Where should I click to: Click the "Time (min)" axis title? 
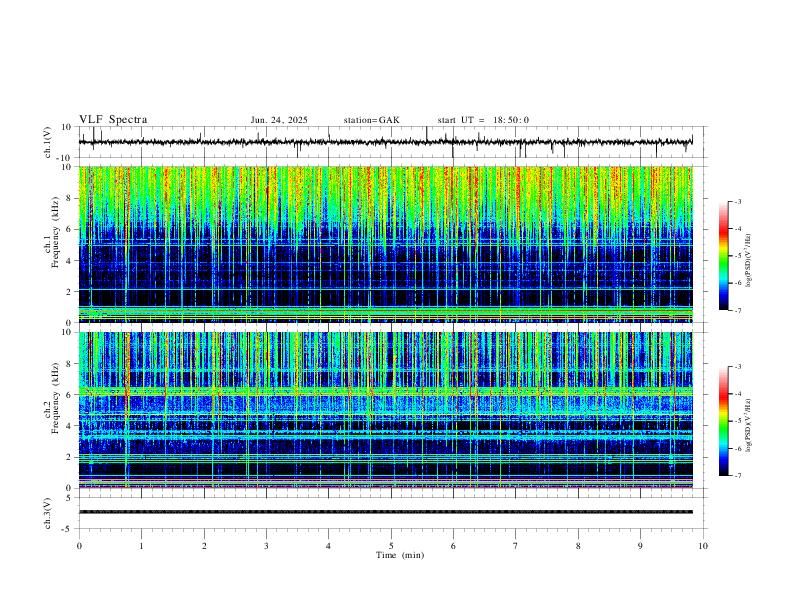(400, 555)
